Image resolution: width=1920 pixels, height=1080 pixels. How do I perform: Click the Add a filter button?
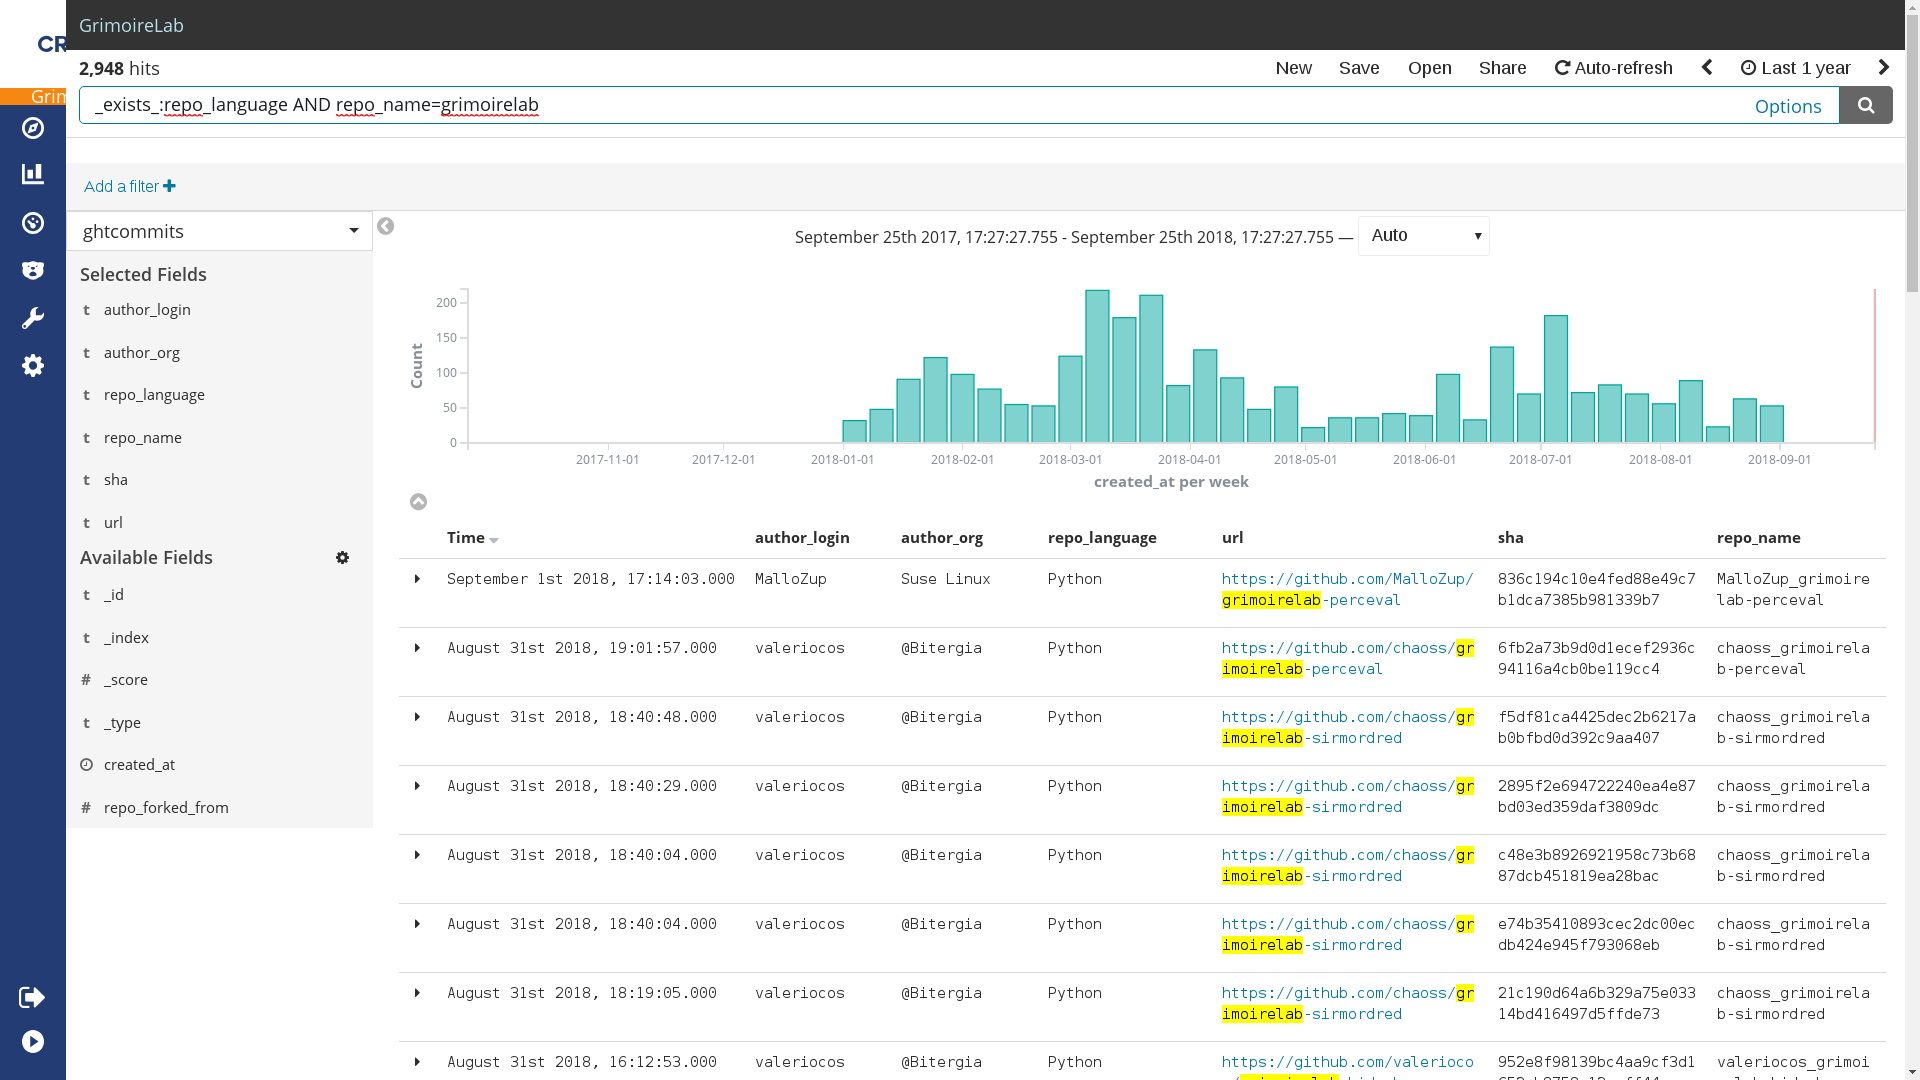(x=128, y=186)
